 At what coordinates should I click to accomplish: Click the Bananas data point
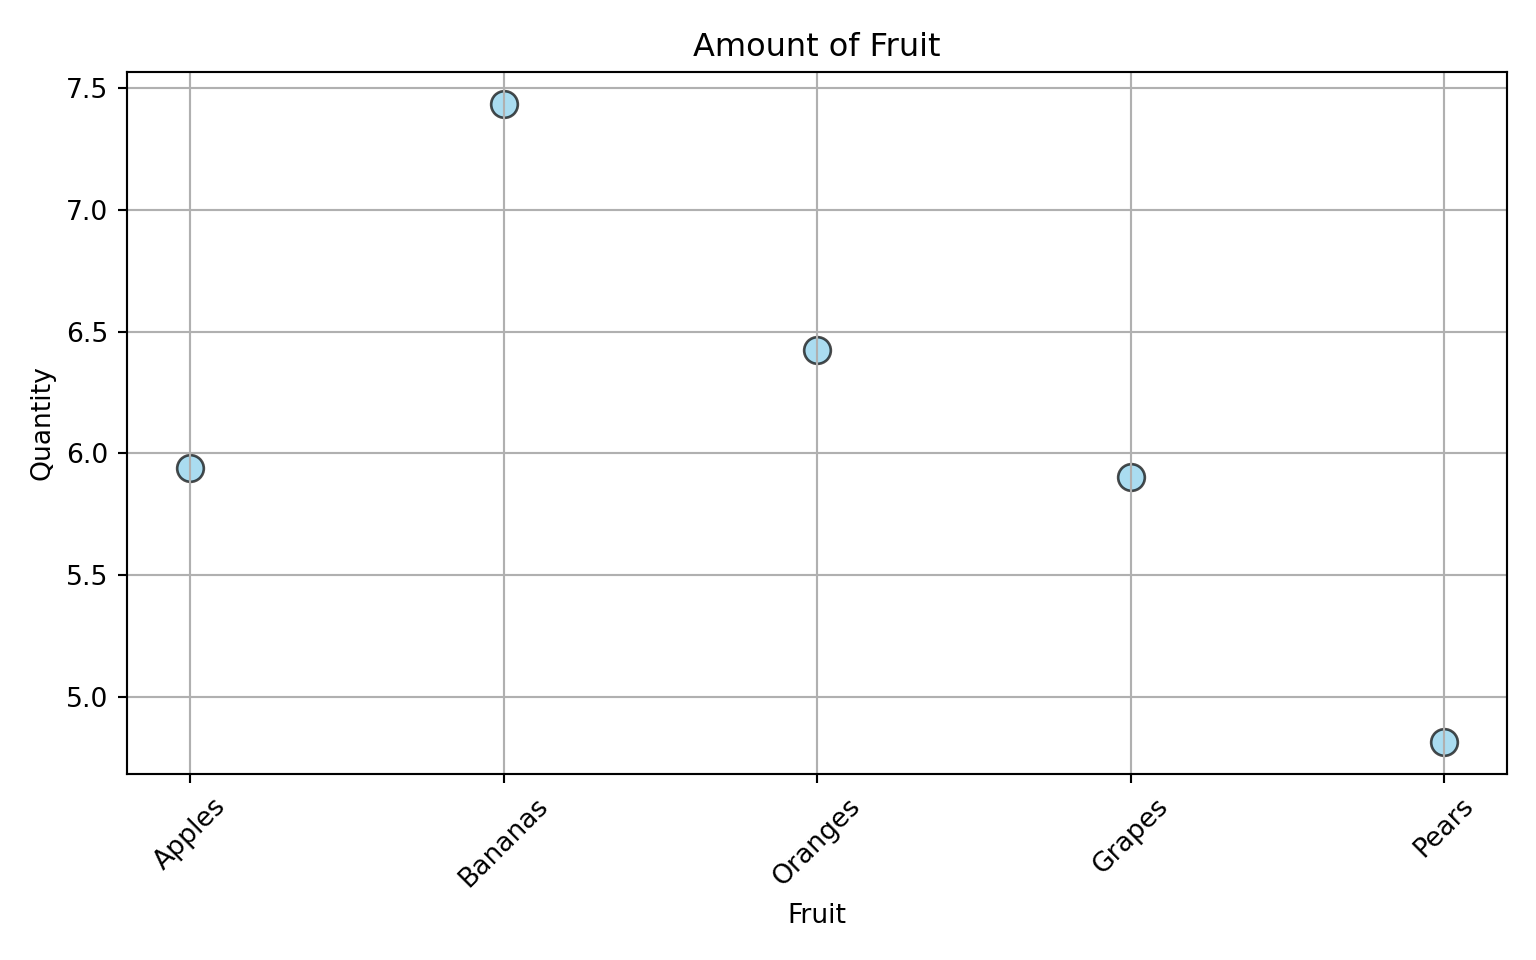coord(504,104)
